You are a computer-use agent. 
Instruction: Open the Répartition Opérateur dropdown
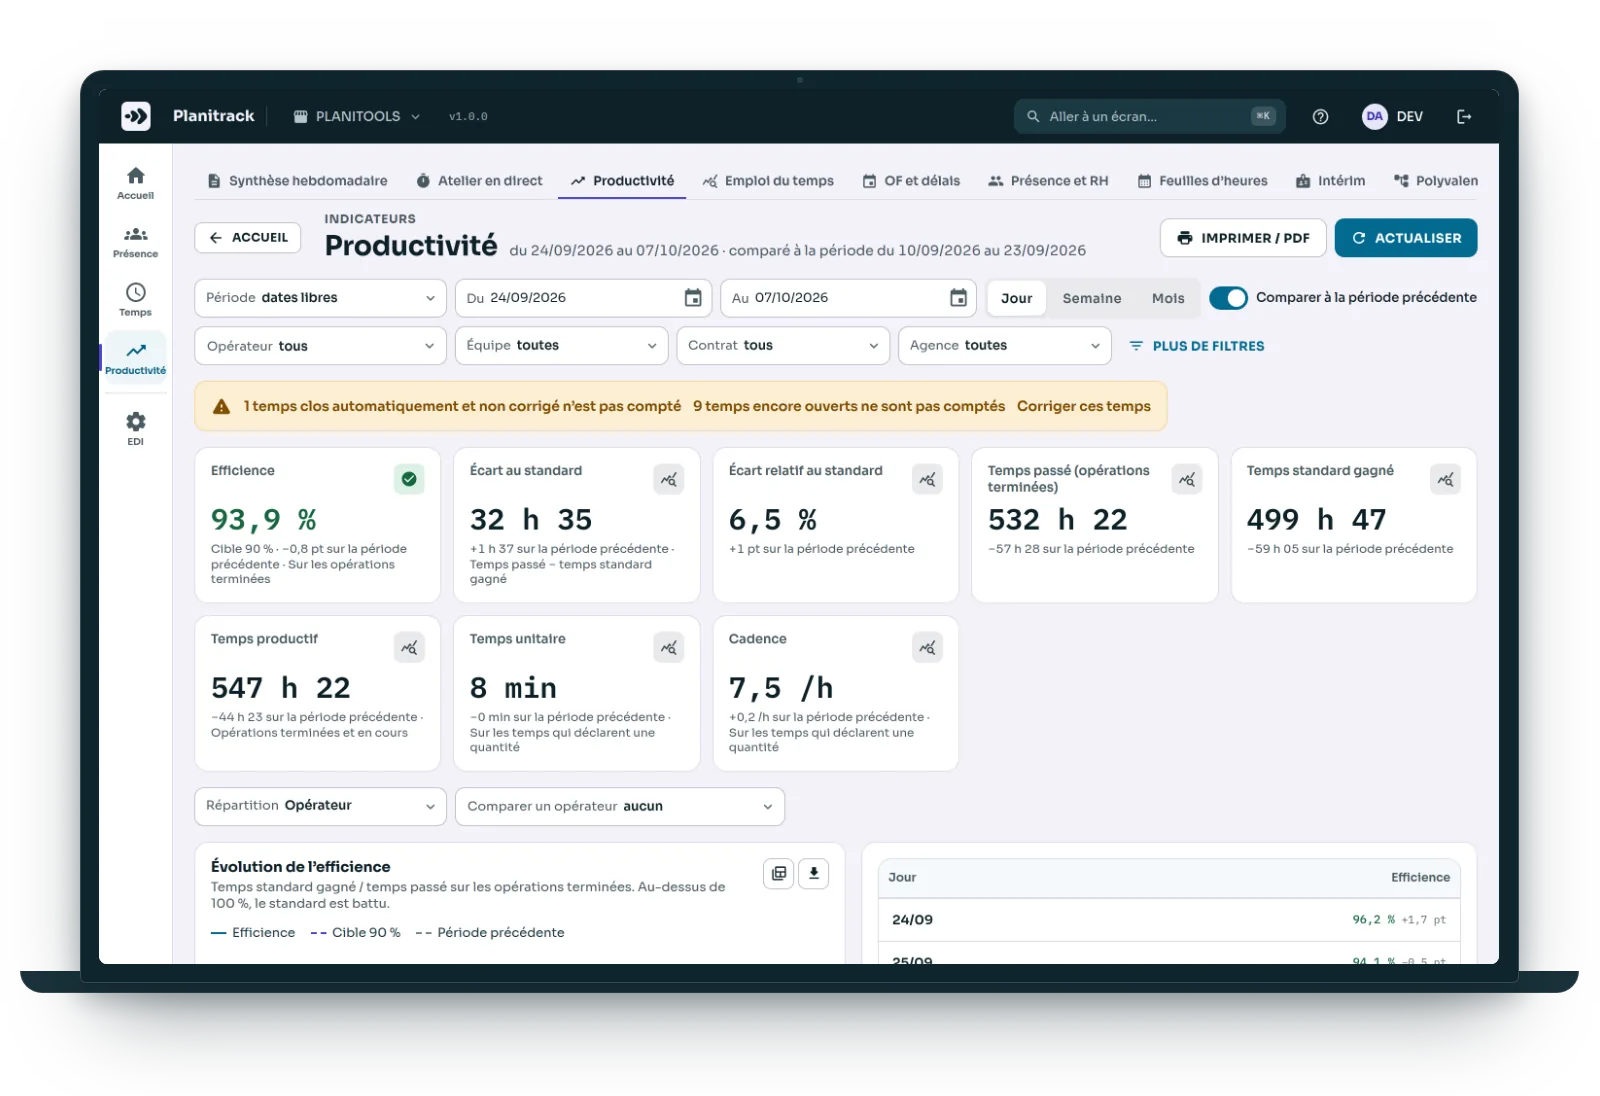[320, 806]
